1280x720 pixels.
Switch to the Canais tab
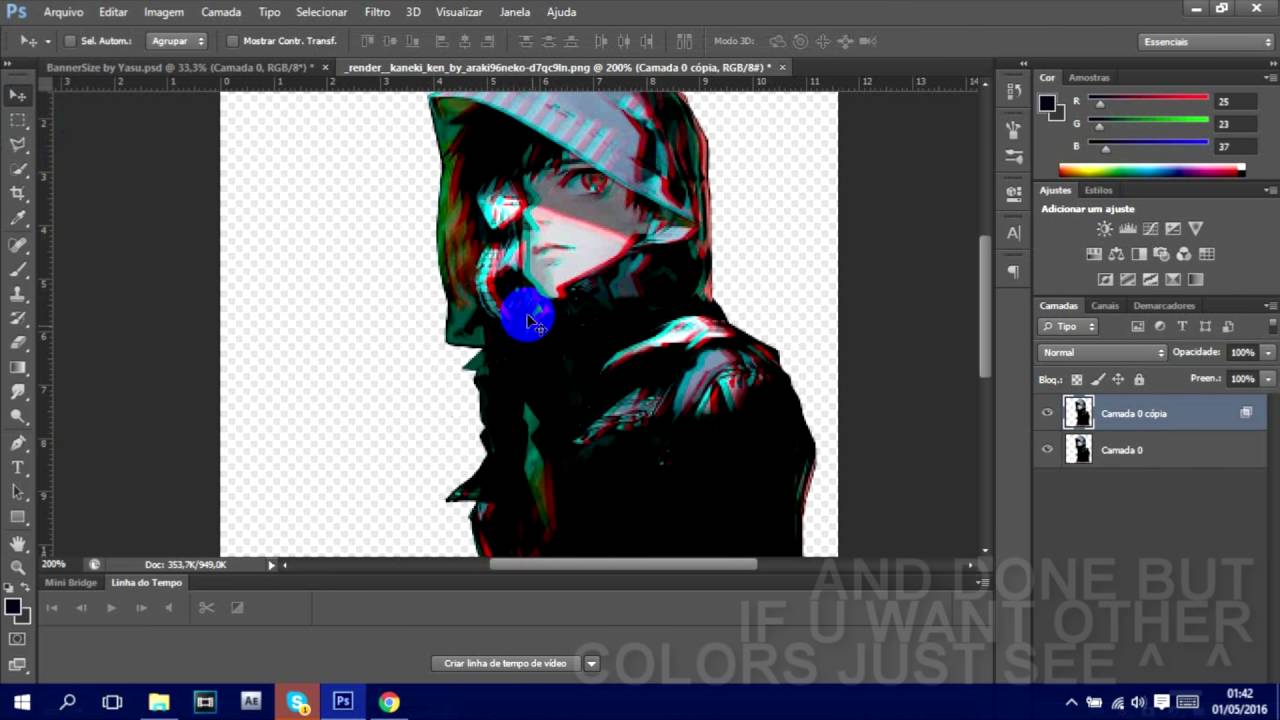pos(1104,305)
